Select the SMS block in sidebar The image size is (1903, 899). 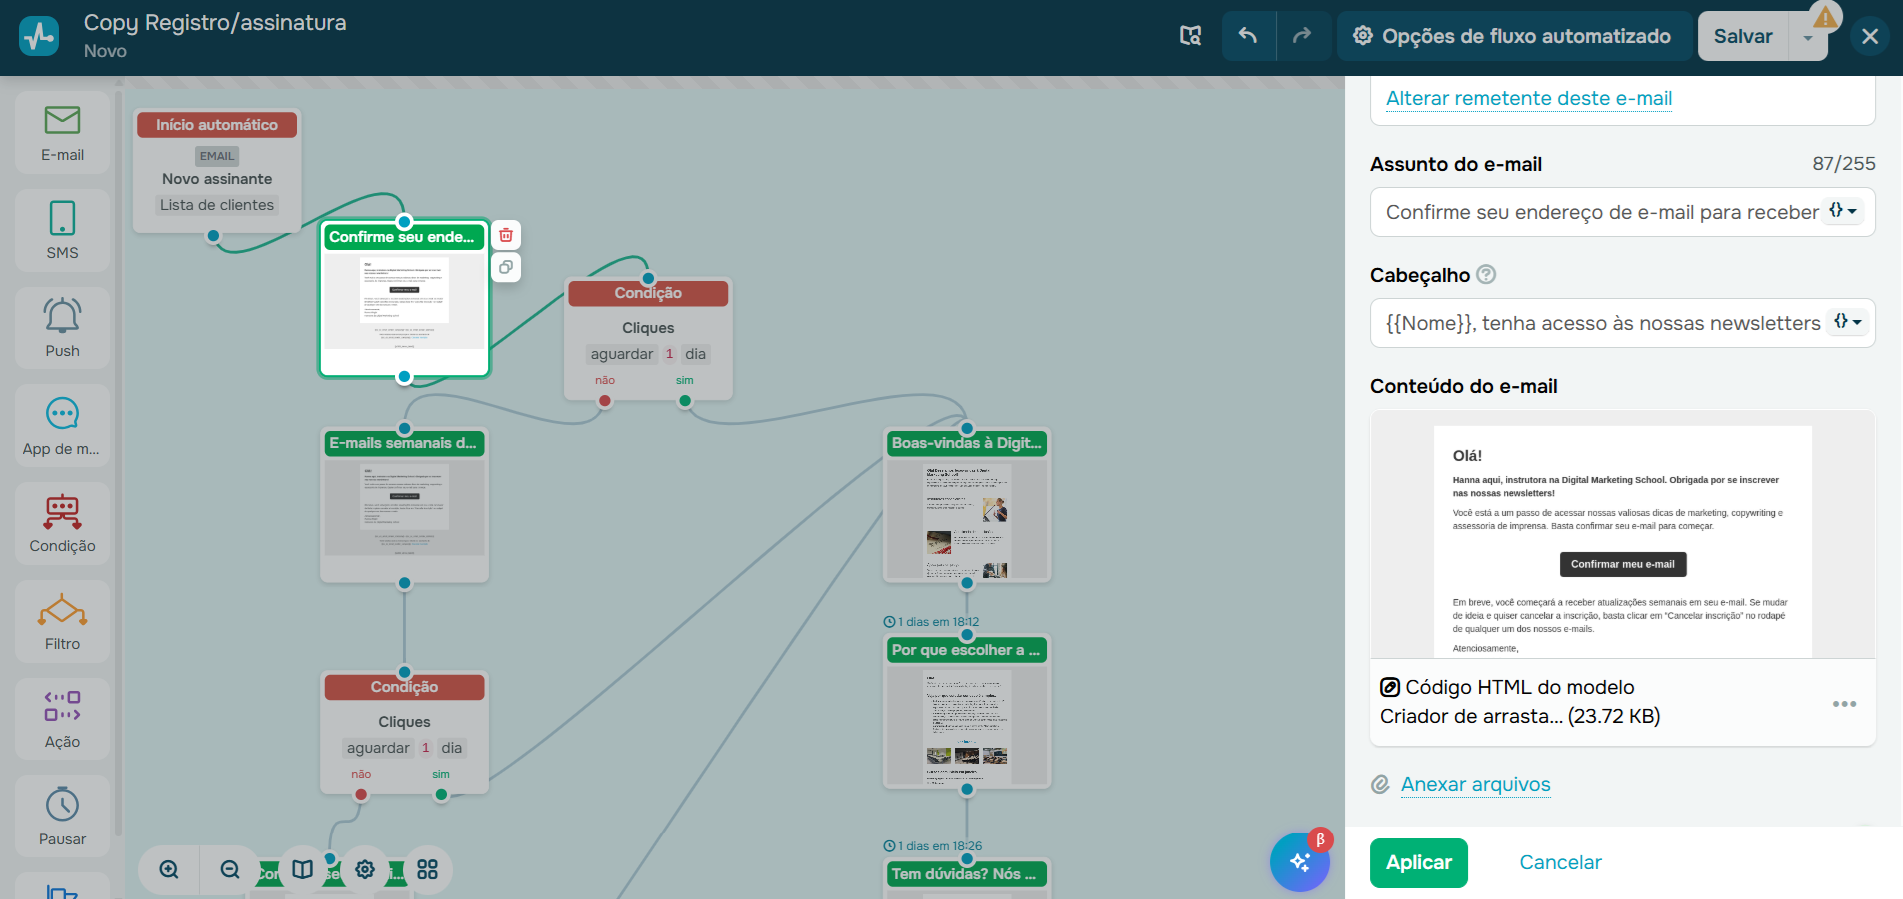62,231
